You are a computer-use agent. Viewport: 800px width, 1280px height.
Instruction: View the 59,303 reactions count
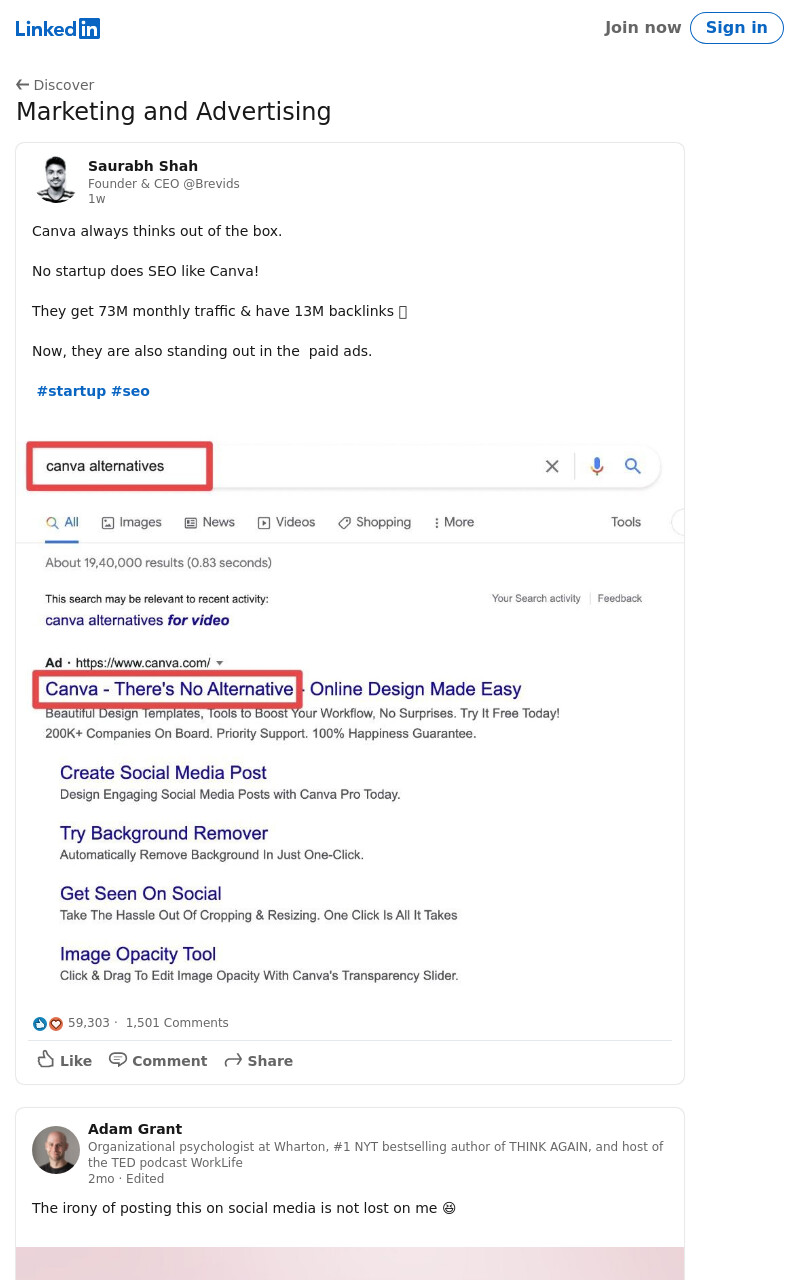(89, 1023)
